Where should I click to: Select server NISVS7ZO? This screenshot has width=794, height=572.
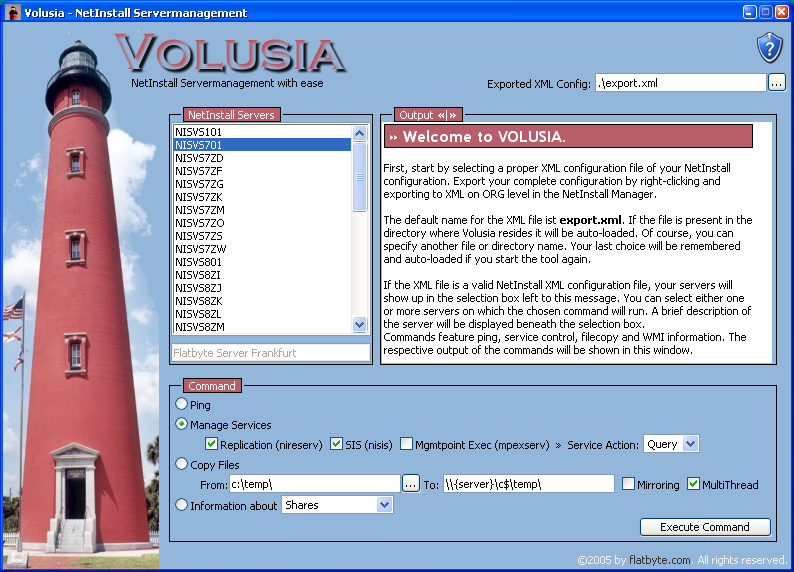[262, 223]
